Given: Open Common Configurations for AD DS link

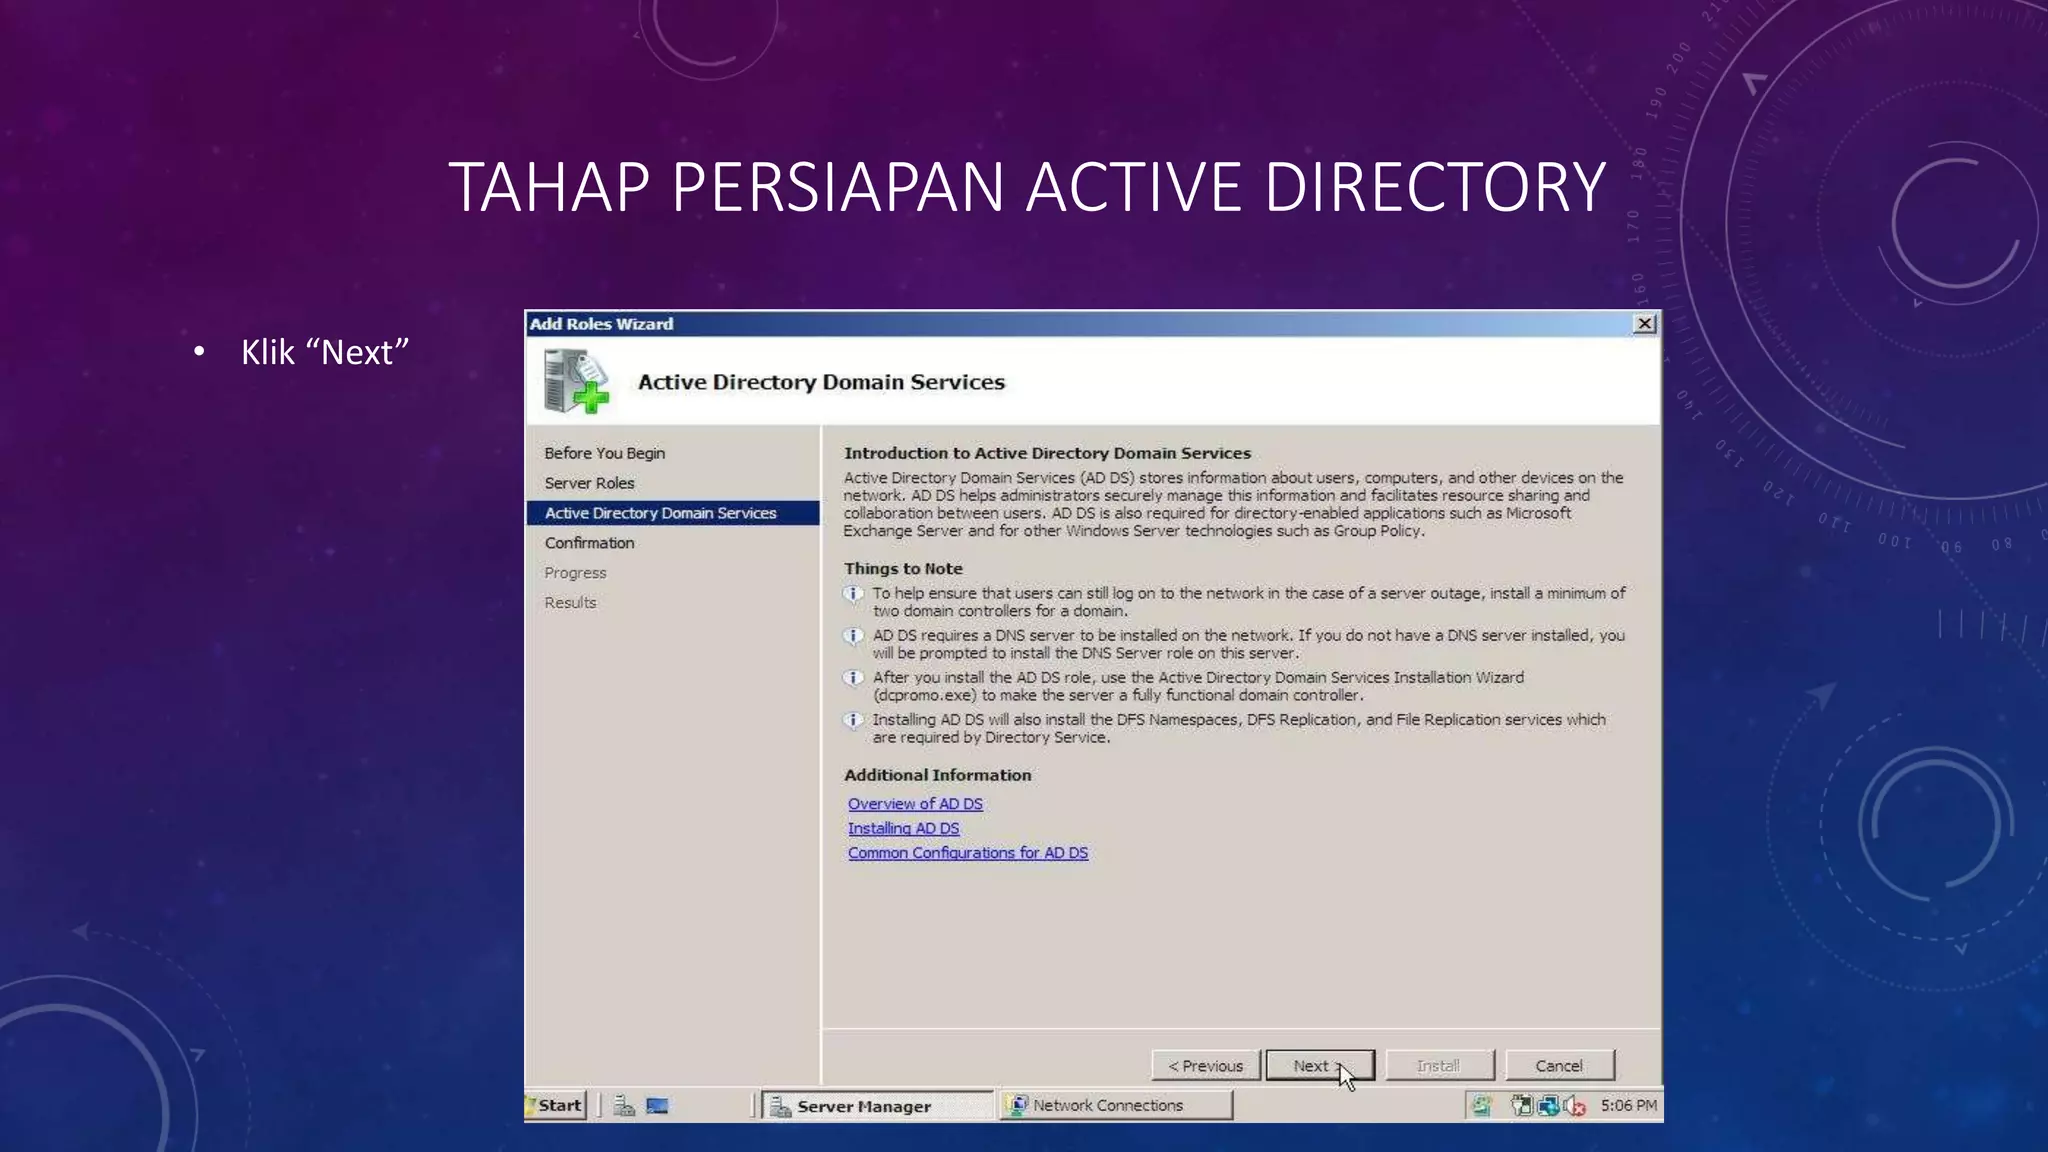Looking at the screenshot, I should point(967,852).
